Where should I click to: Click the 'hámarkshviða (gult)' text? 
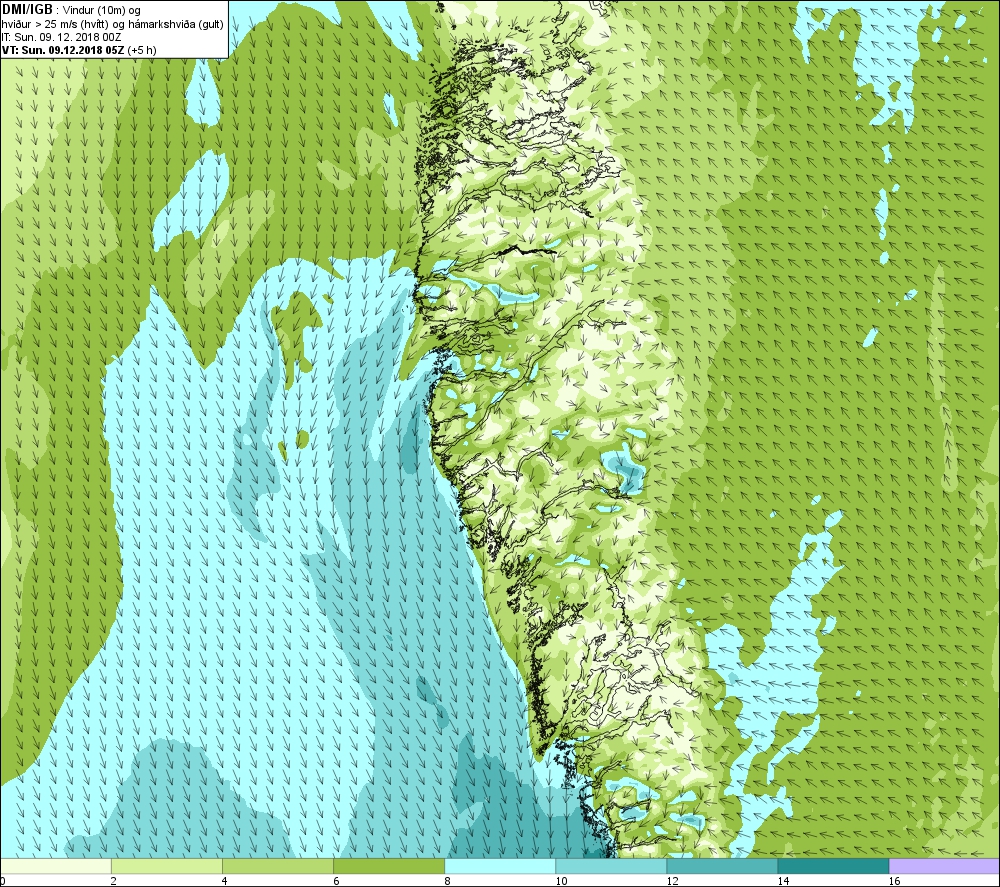174,24
